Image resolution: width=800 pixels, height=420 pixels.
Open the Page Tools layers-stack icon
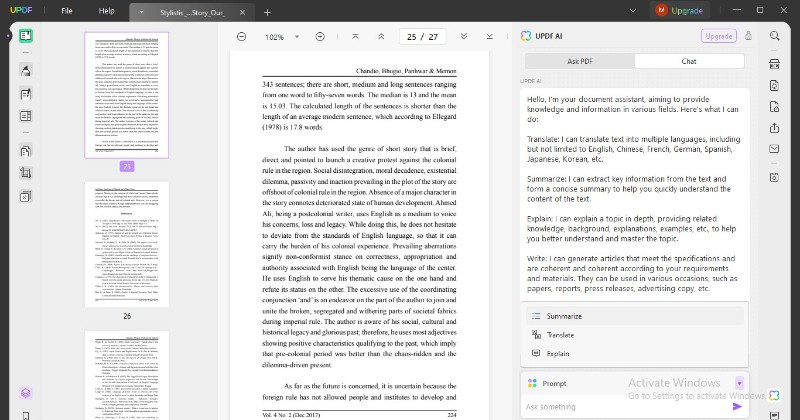(26, 196)
